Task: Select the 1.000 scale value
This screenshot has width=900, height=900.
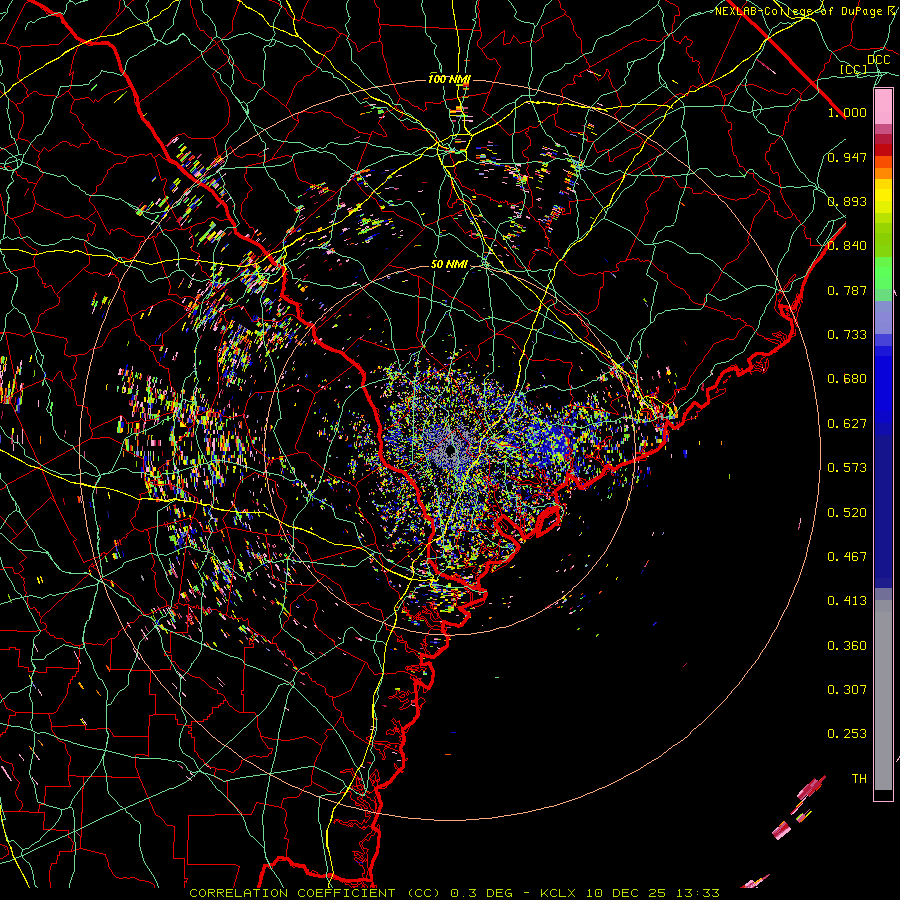Action: tap(847, 112)
